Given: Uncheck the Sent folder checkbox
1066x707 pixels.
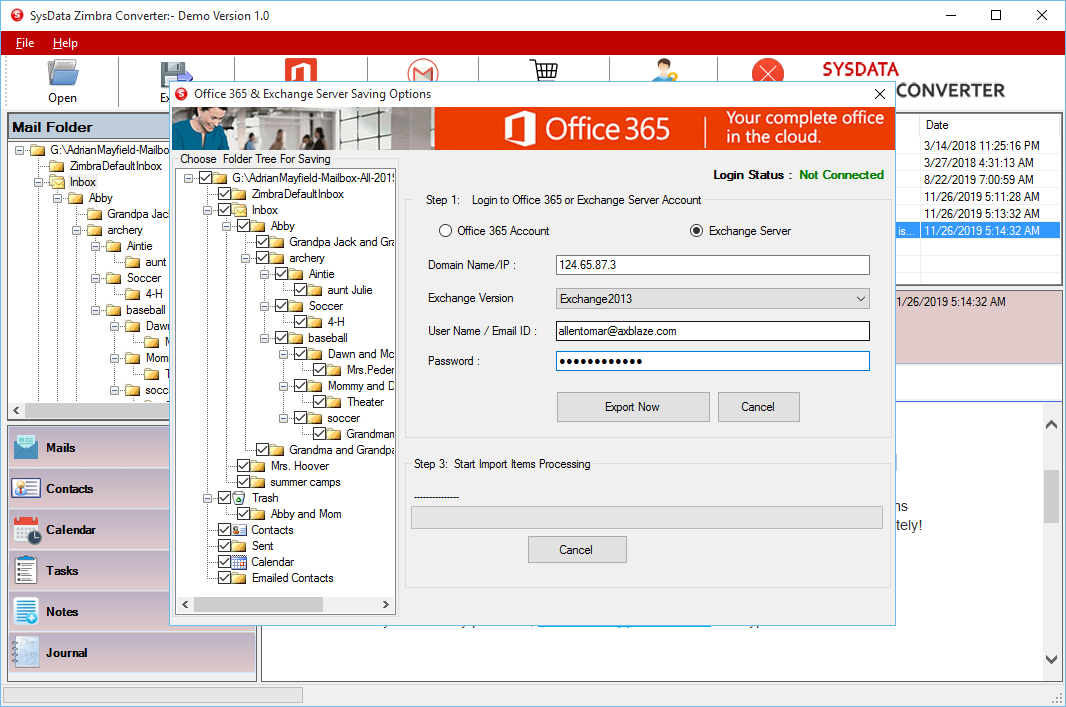Looking at the screenshot, I should pyautogui.click(x=224, y=546).
